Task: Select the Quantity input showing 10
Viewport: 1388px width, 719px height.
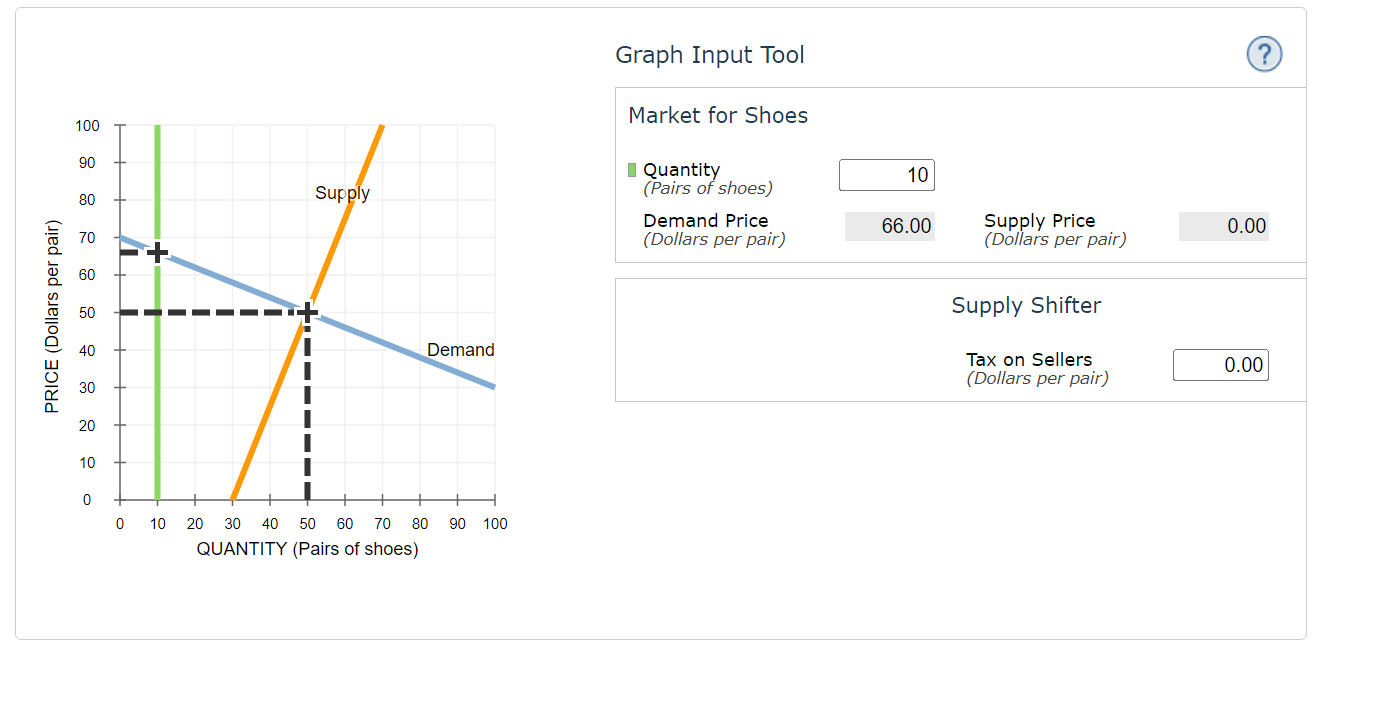Action: pyautogui.click(x=886, y=174)
